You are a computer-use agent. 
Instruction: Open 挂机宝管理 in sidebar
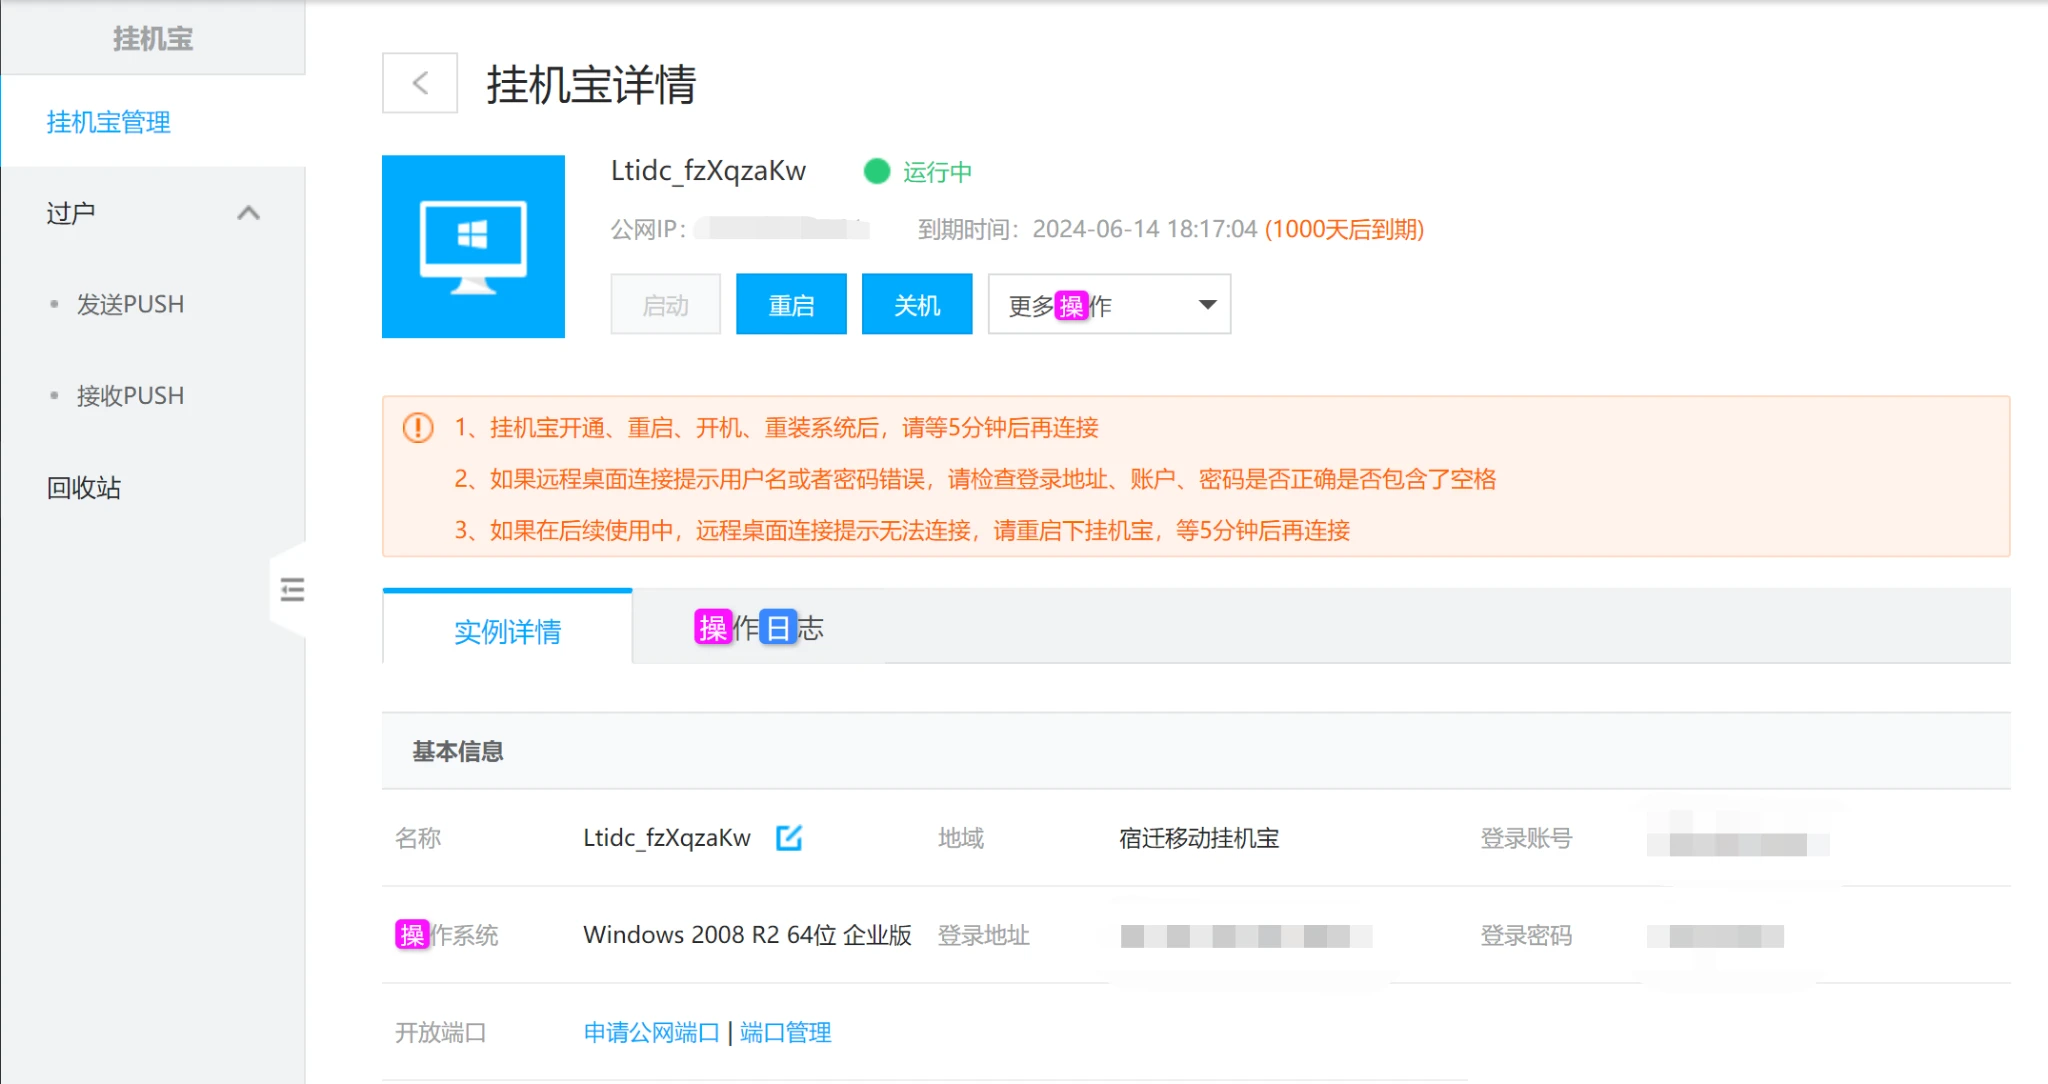109,122
